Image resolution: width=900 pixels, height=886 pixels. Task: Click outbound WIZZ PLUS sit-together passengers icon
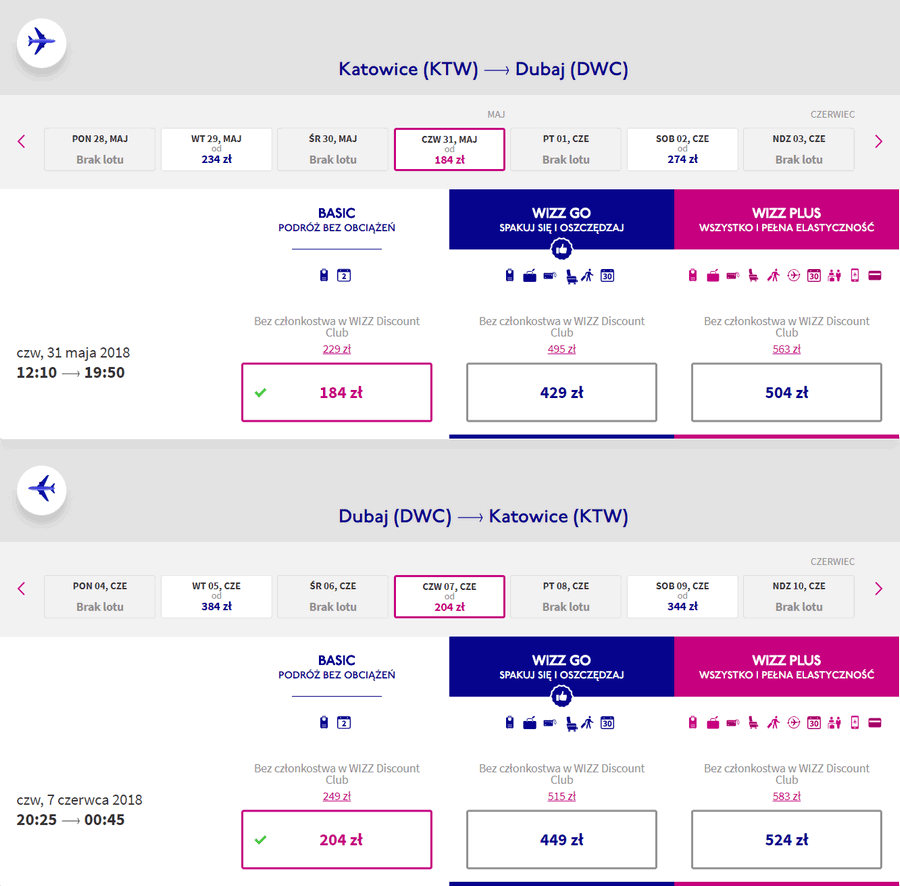coord(835,276)
